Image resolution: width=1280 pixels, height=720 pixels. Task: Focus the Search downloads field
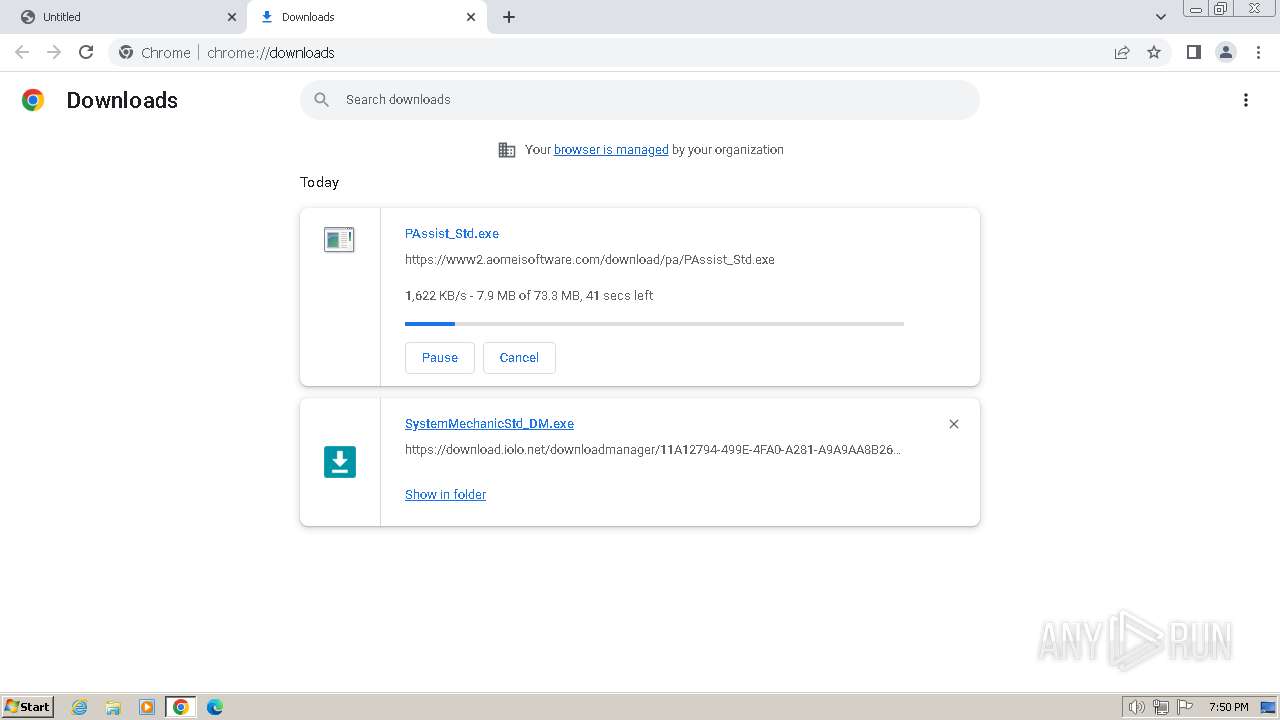(x=640, y=100)
